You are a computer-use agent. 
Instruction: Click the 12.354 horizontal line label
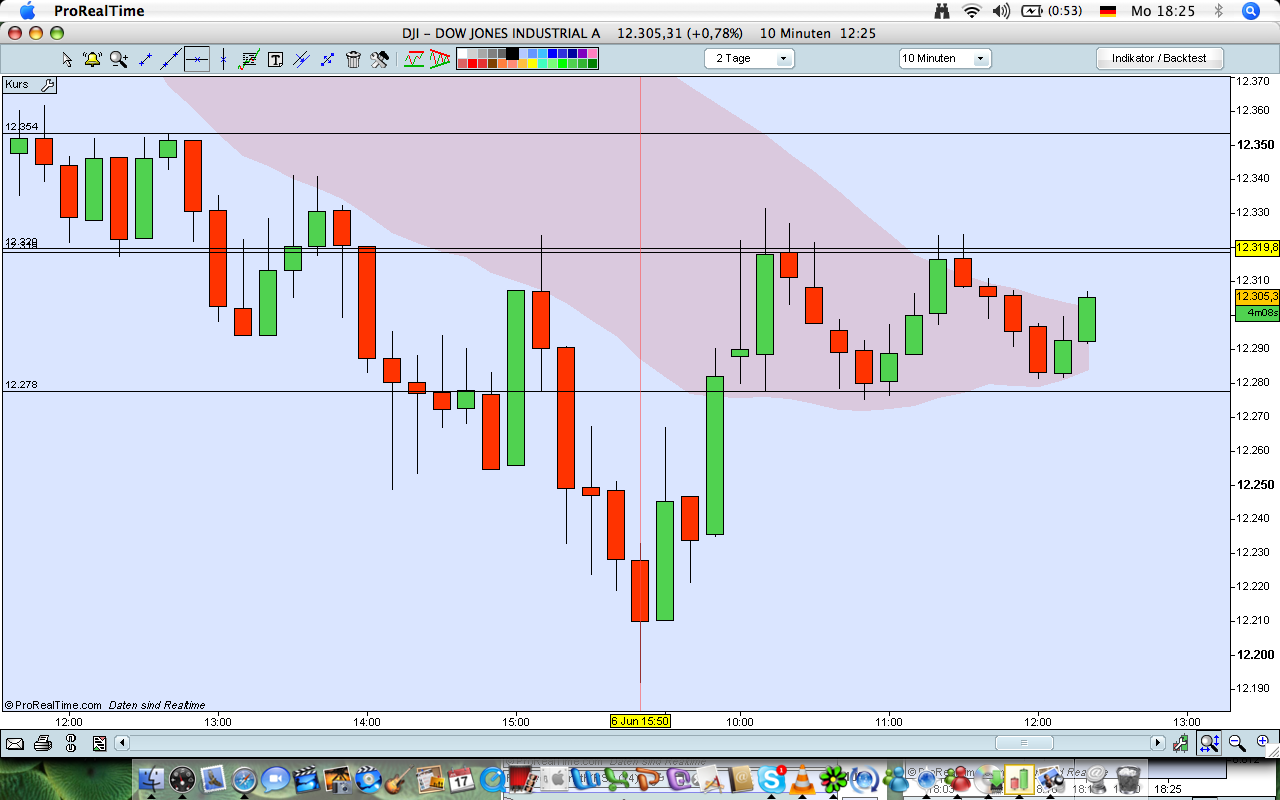click(x=22, y=127)
